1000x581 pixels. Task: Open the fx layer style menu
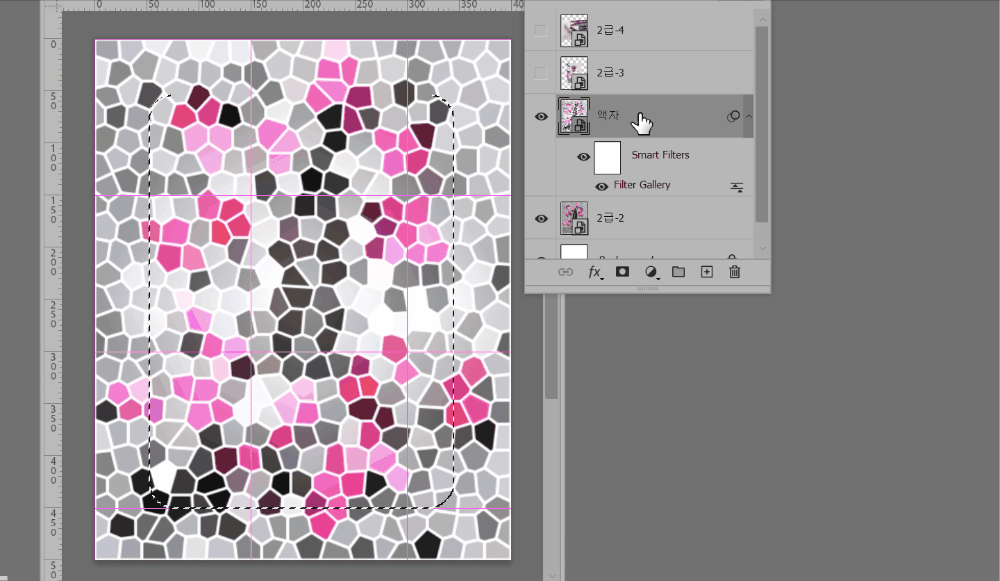594,272
